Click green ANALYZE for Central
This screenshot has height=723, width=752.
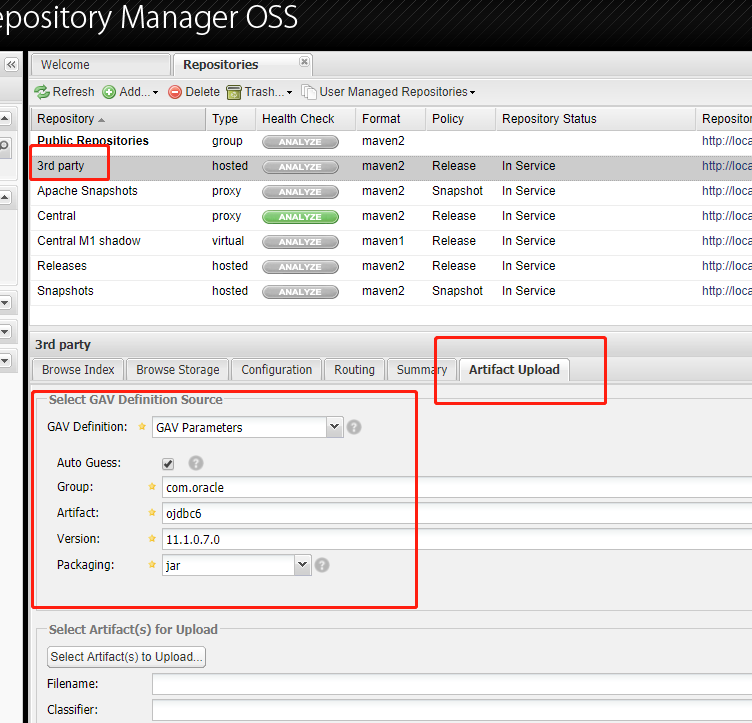point(300,217)
